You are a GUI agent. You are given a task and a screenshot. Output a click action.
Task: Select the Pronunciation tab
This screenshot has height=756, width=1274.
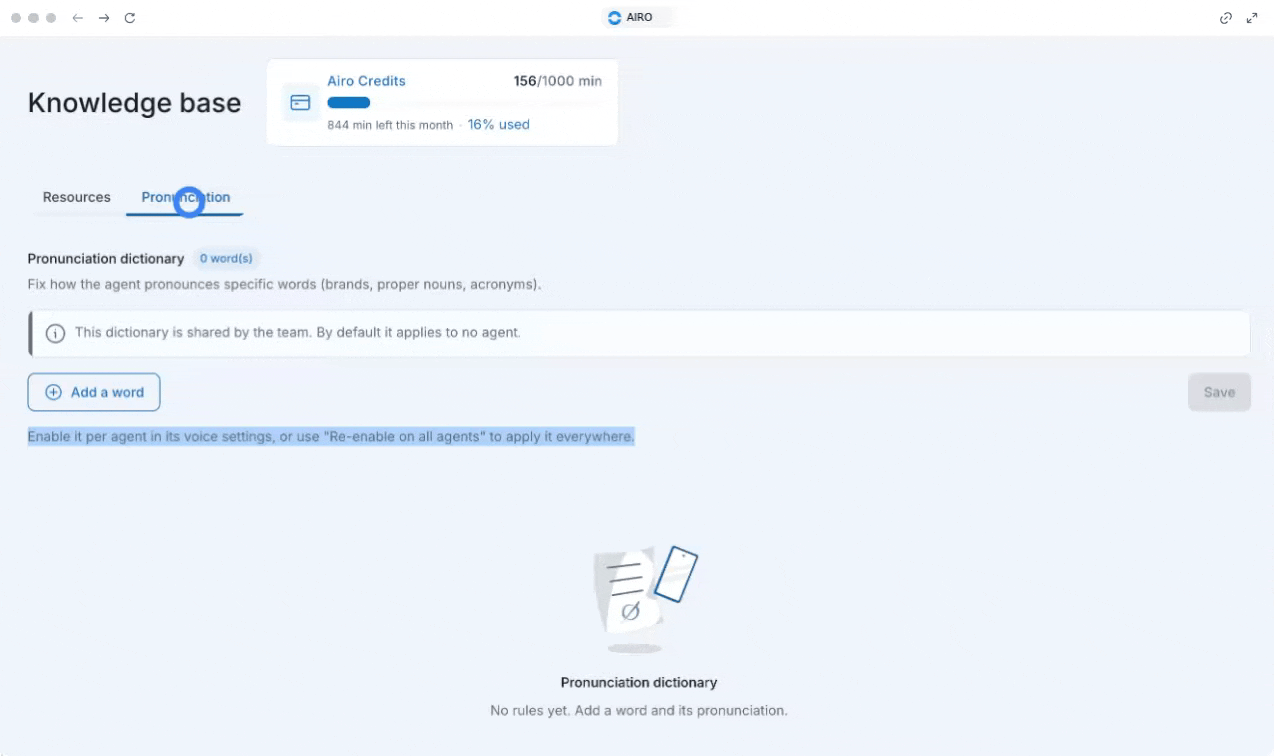pos(186,197)
